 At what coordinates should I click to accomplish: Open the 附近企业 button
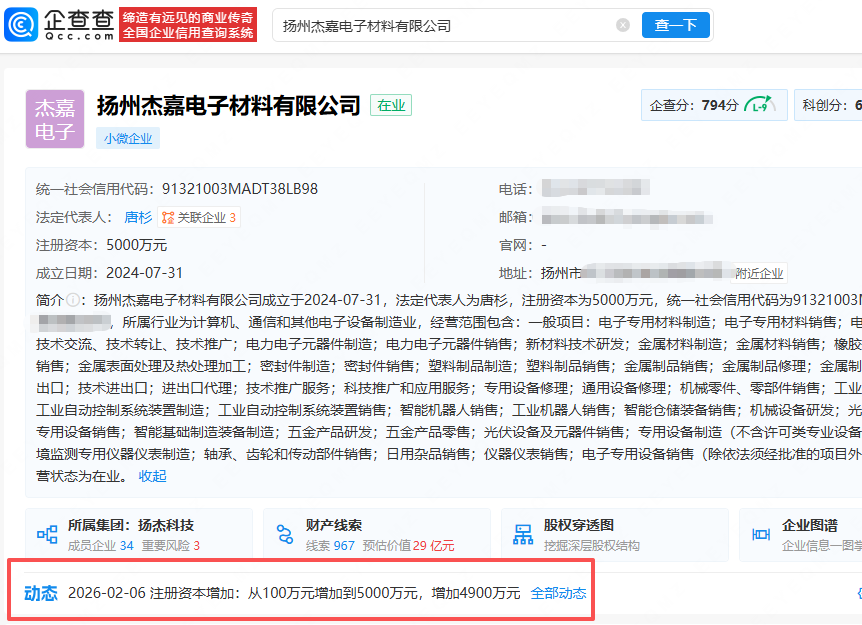point(759,273)
